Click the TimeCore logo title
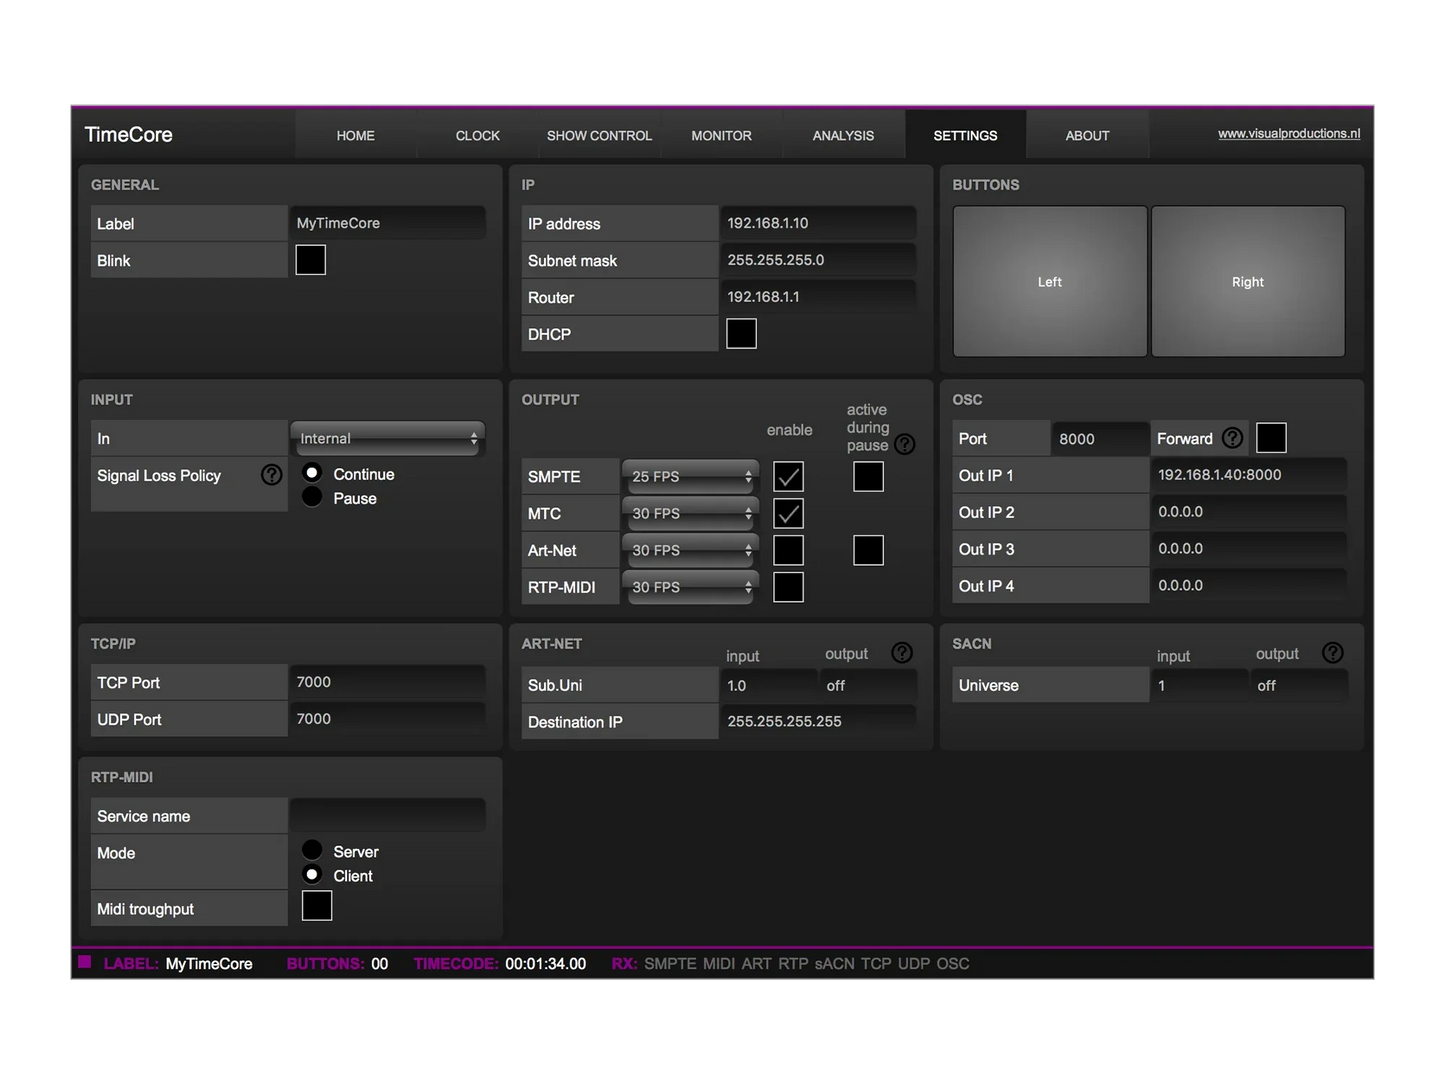1445x1084 pixels. pyautogui.click(x=129, y=135)
